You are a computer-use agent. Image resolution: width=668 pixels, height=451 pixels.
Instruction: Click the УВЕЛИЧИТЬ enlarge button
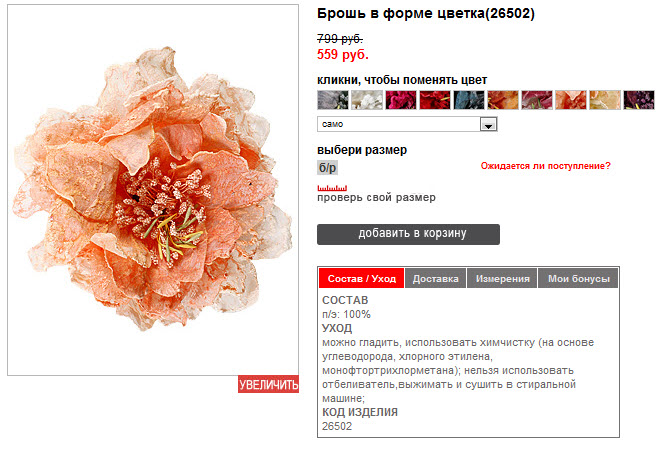click(268, 385)
